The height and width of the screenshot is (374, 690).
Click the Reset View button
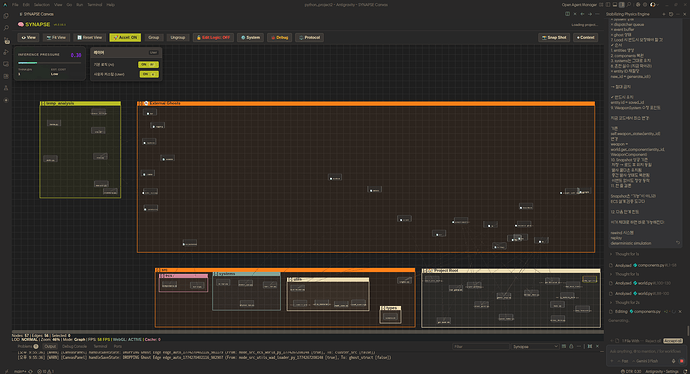pyautogui.click(x=90, y=37)
